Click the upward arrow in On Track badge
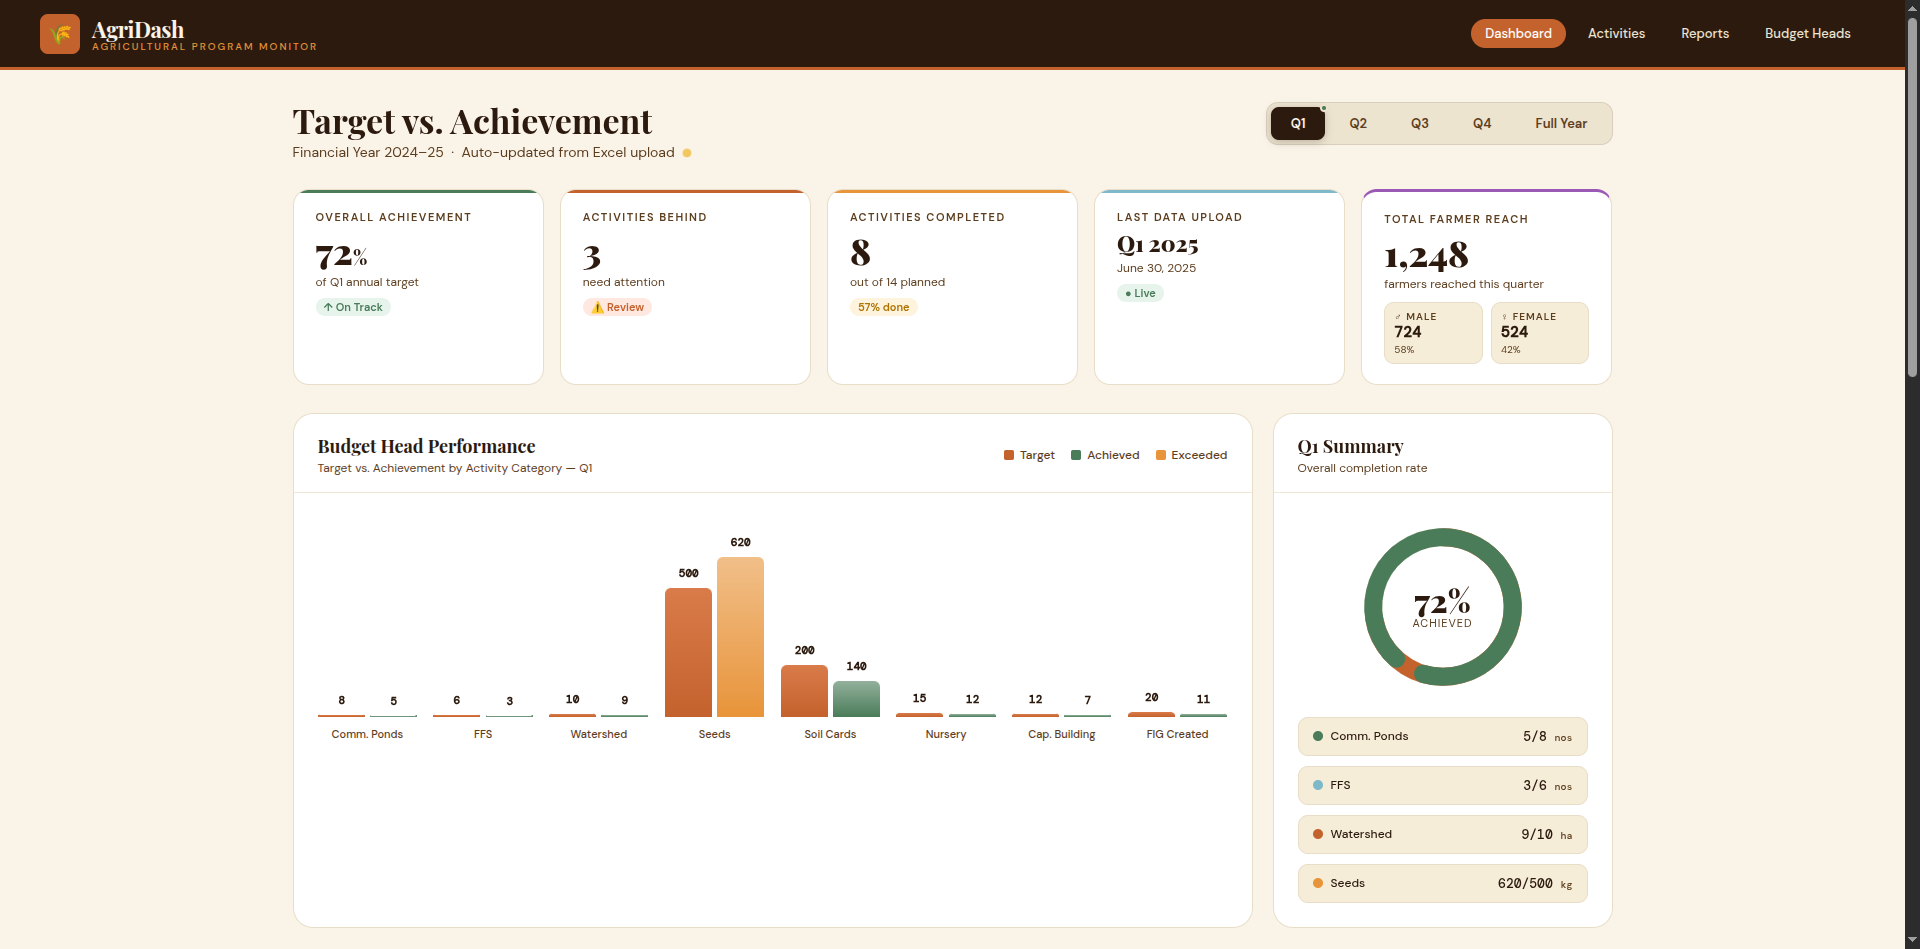 coord(330,307)
